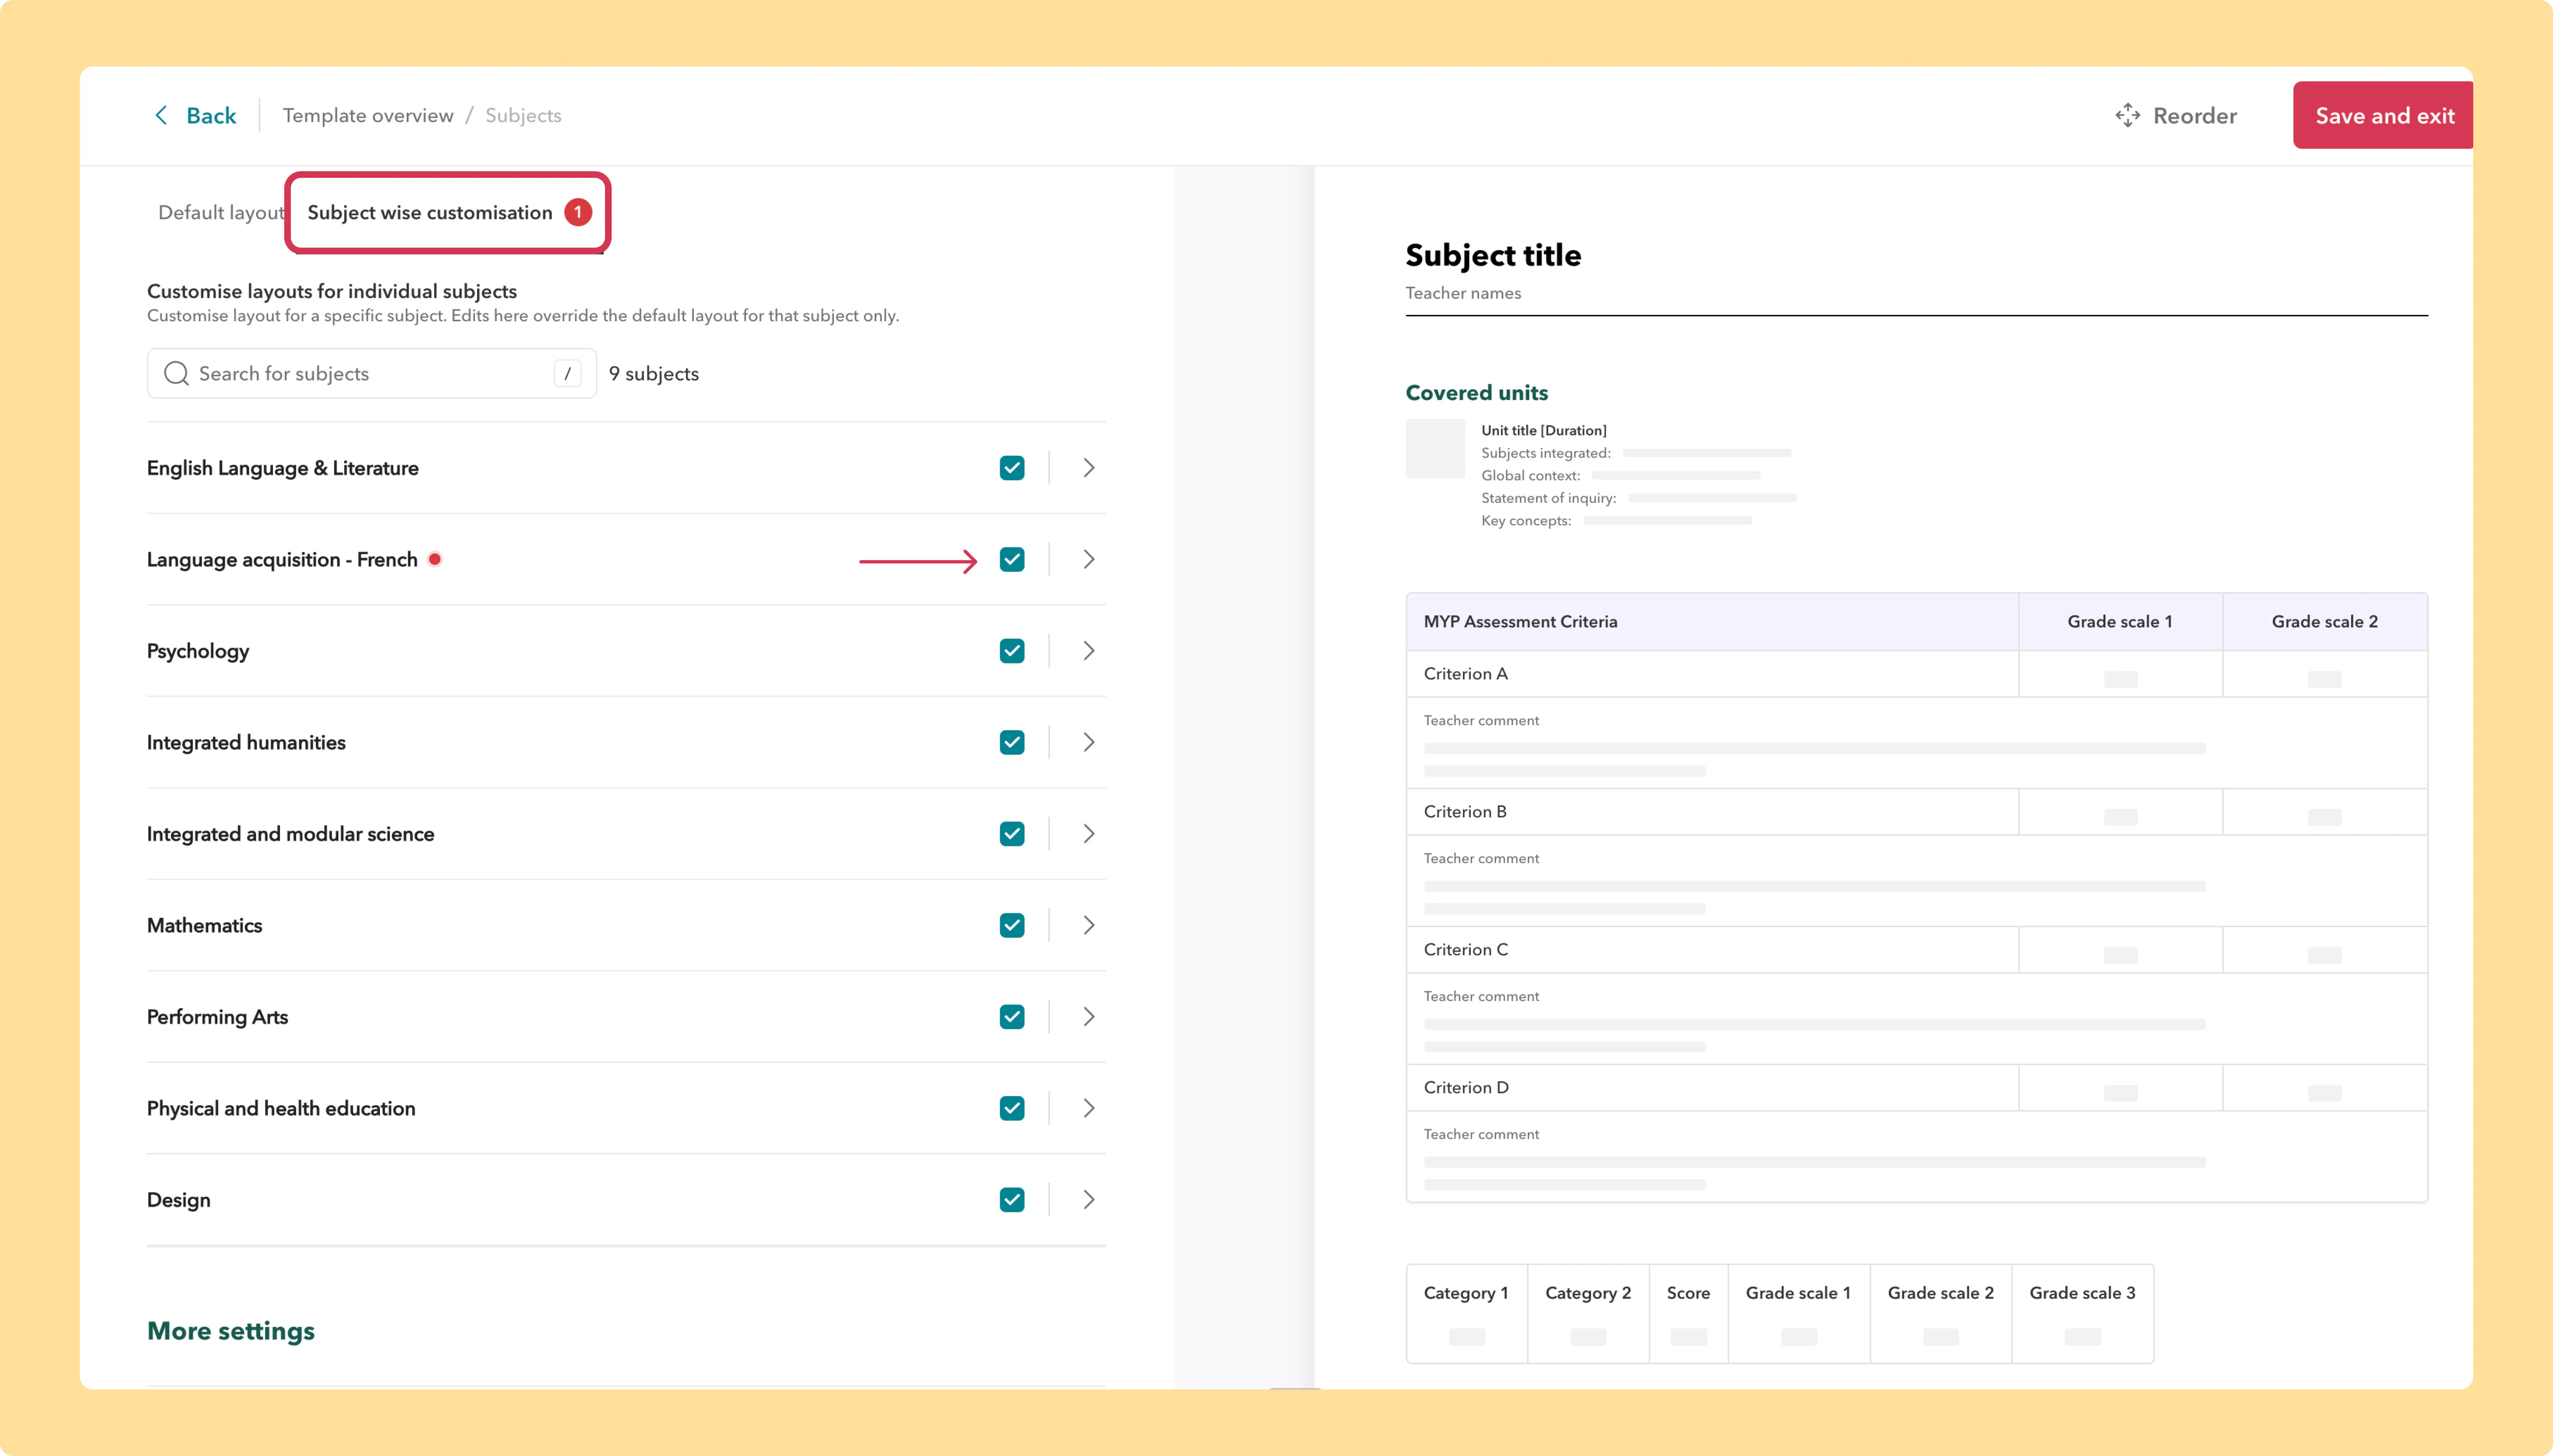This screenshot has width=2553, height=1456.
Task: Click the Global context label
Action: pos(1530,476)
